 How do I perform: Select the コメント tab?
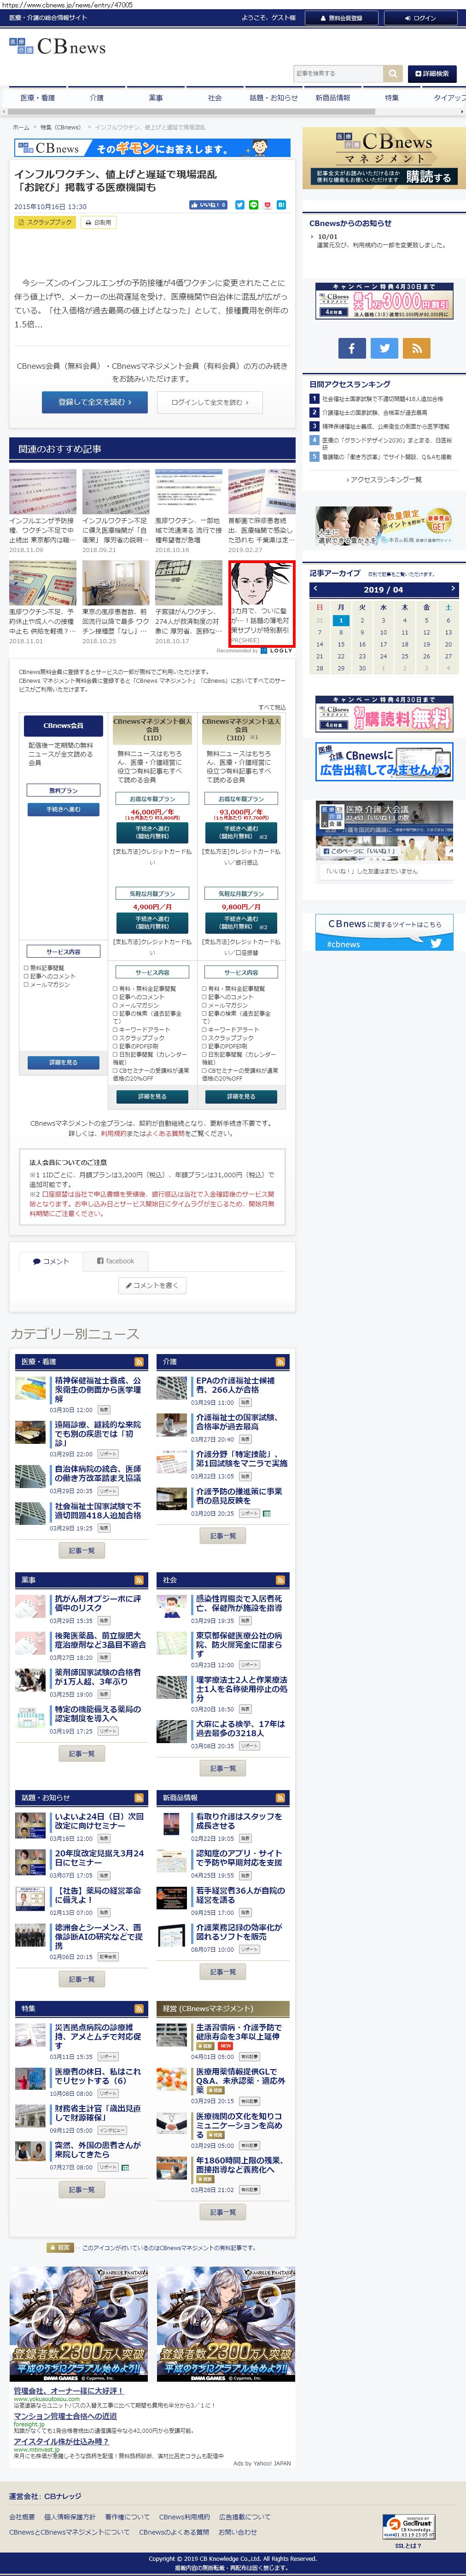point(51,1261)
